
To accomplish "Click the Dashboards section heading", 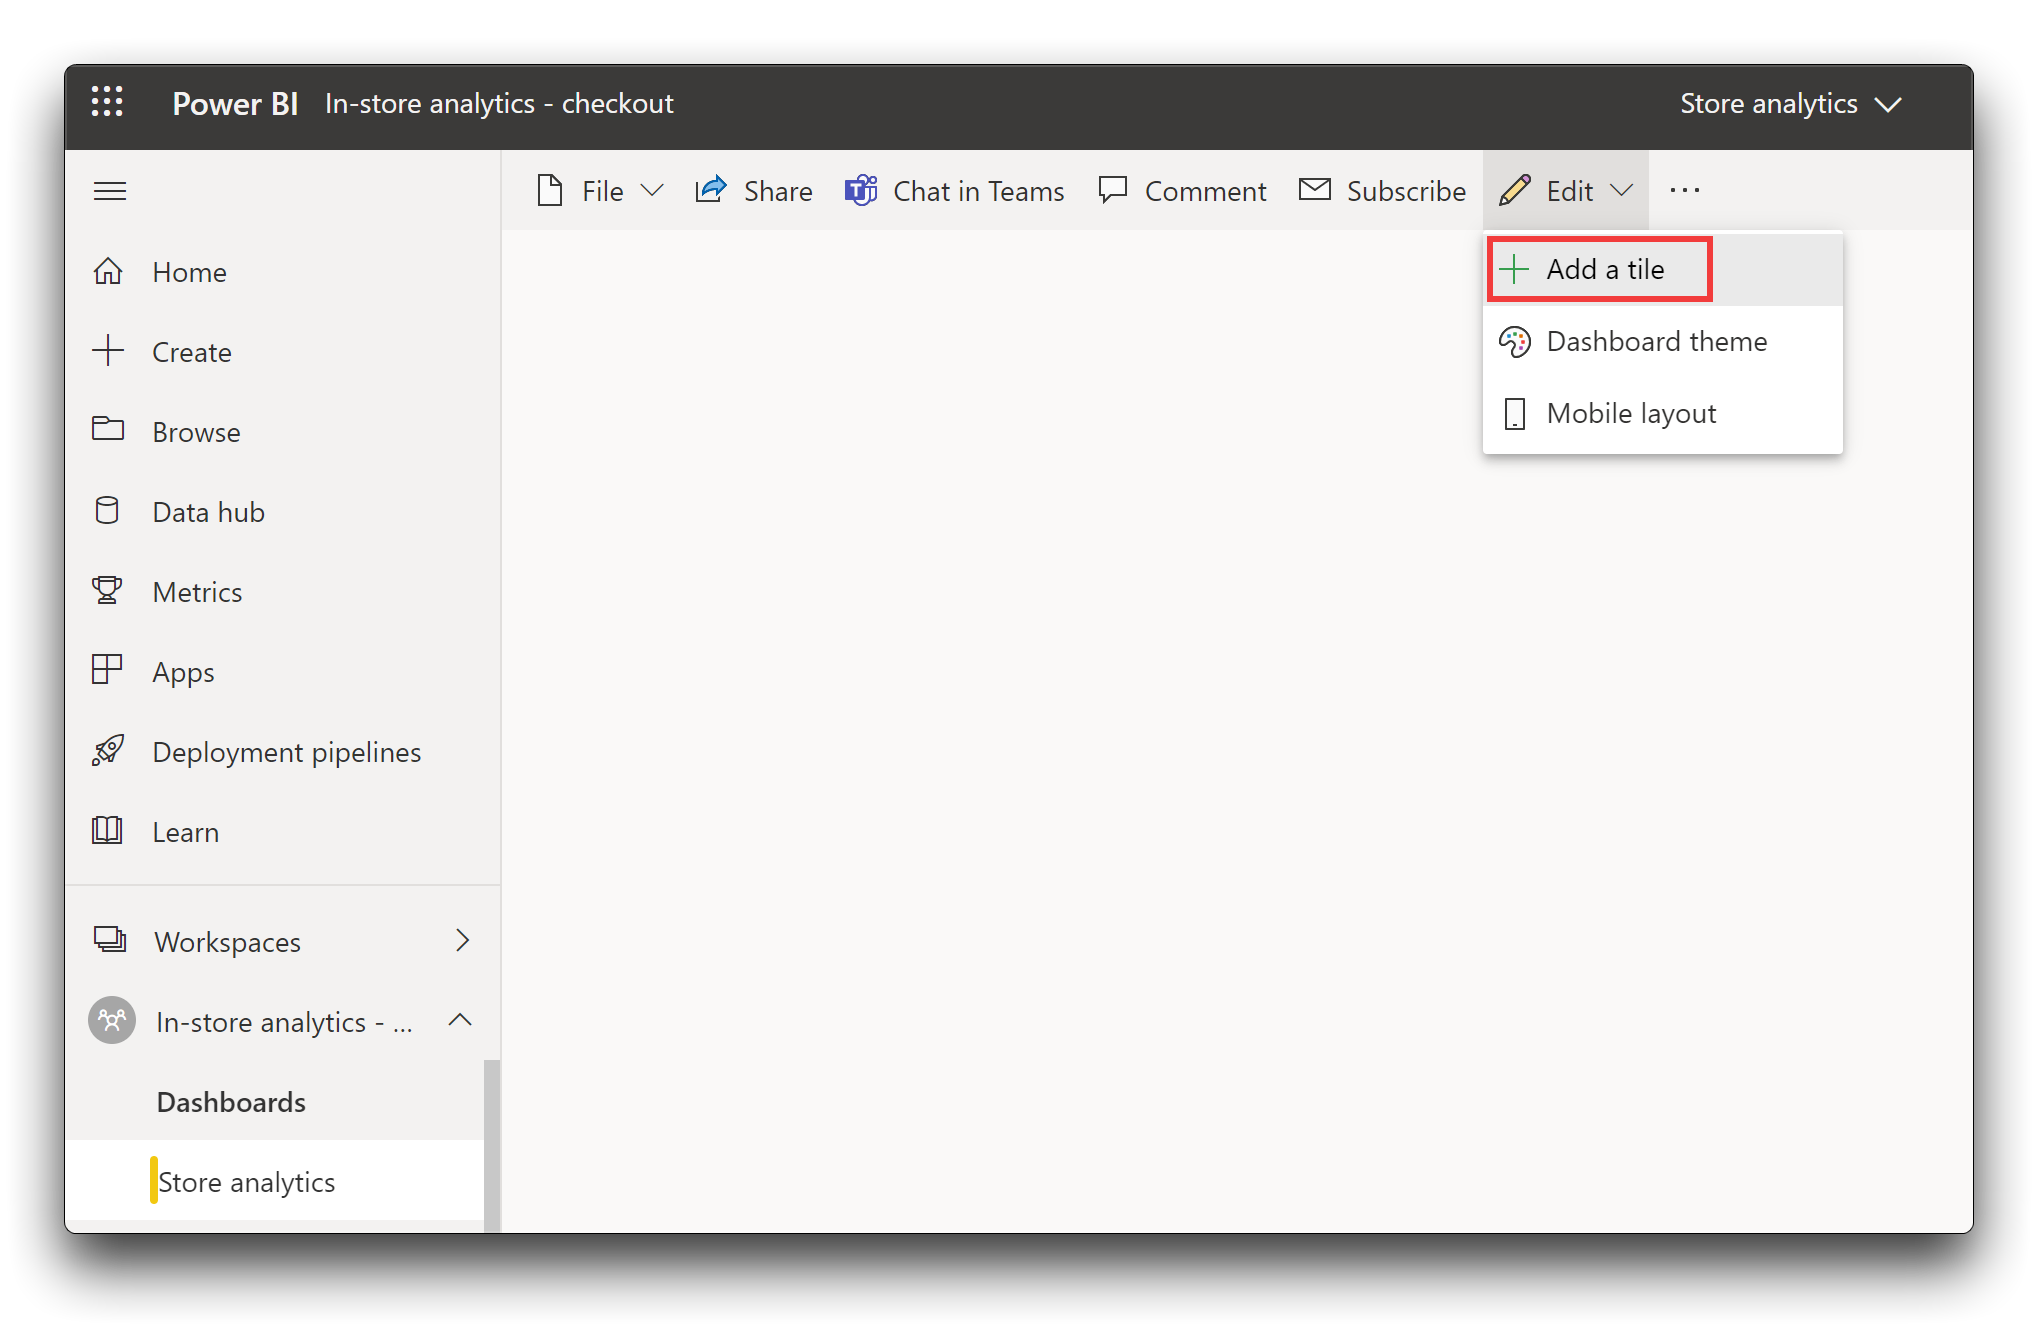I will (x=231, y=1102).
